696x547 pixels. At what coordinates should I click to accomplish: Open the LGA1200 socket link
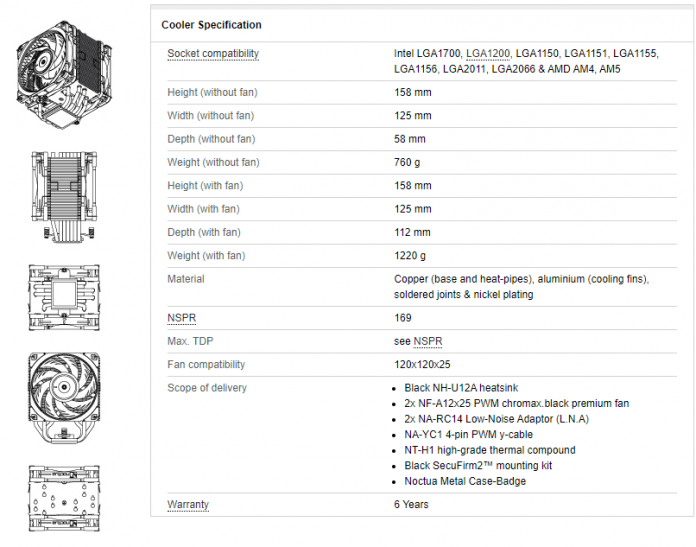(487, 53)
